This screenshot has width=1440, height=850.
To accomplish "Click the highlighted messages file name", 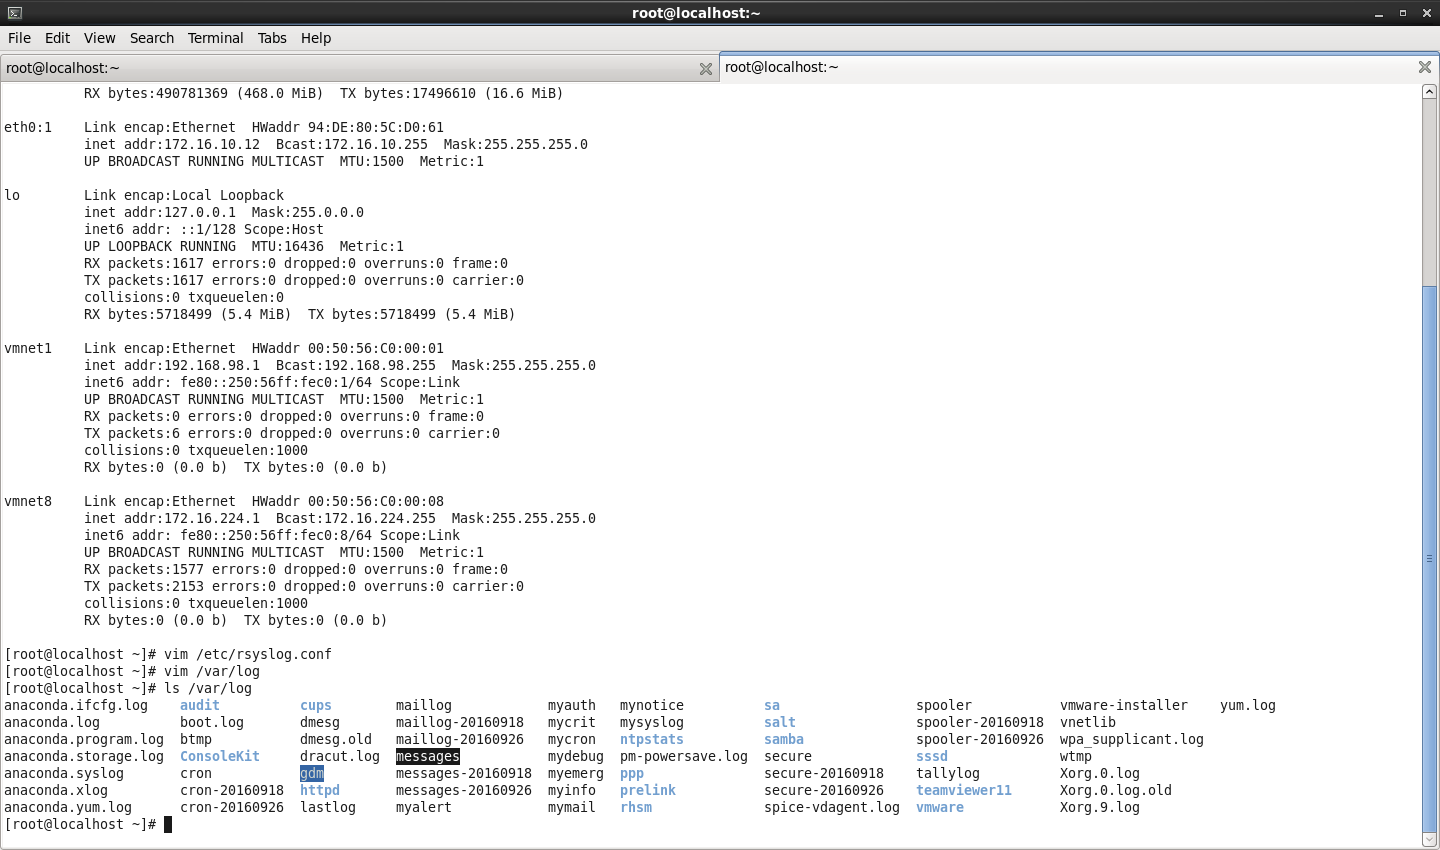I will coord(428,756).
